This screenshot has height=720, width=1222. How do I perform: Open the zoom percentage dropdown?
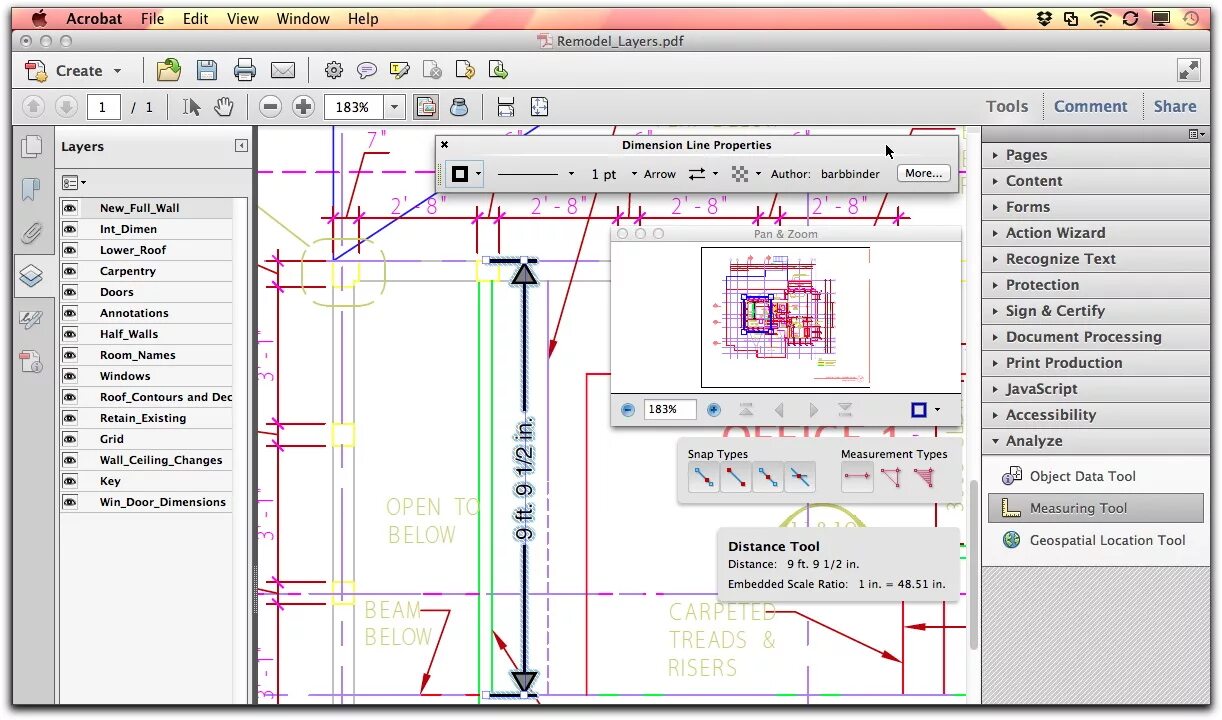pos(395,107)
